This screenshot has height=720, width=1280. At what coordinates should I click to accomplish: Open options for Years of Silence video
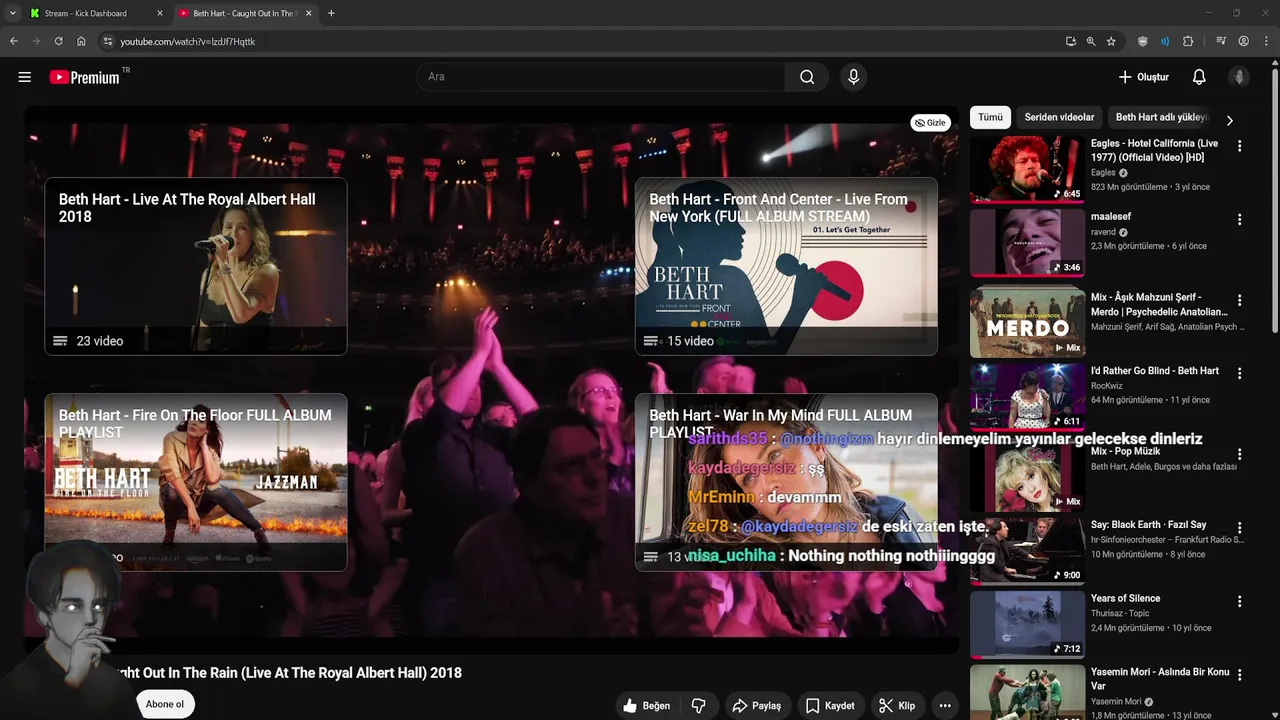coord(1239,601)
